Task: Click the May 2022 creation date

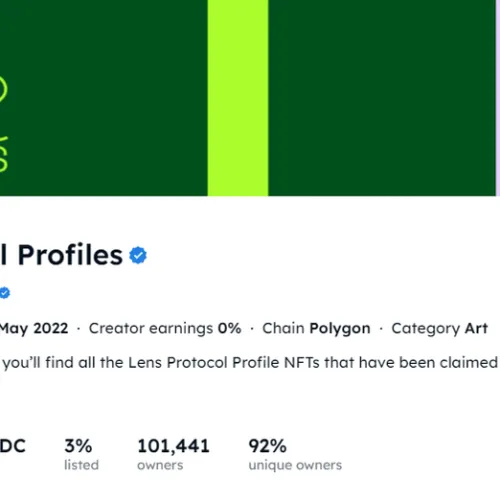Action: click(34, 329)
